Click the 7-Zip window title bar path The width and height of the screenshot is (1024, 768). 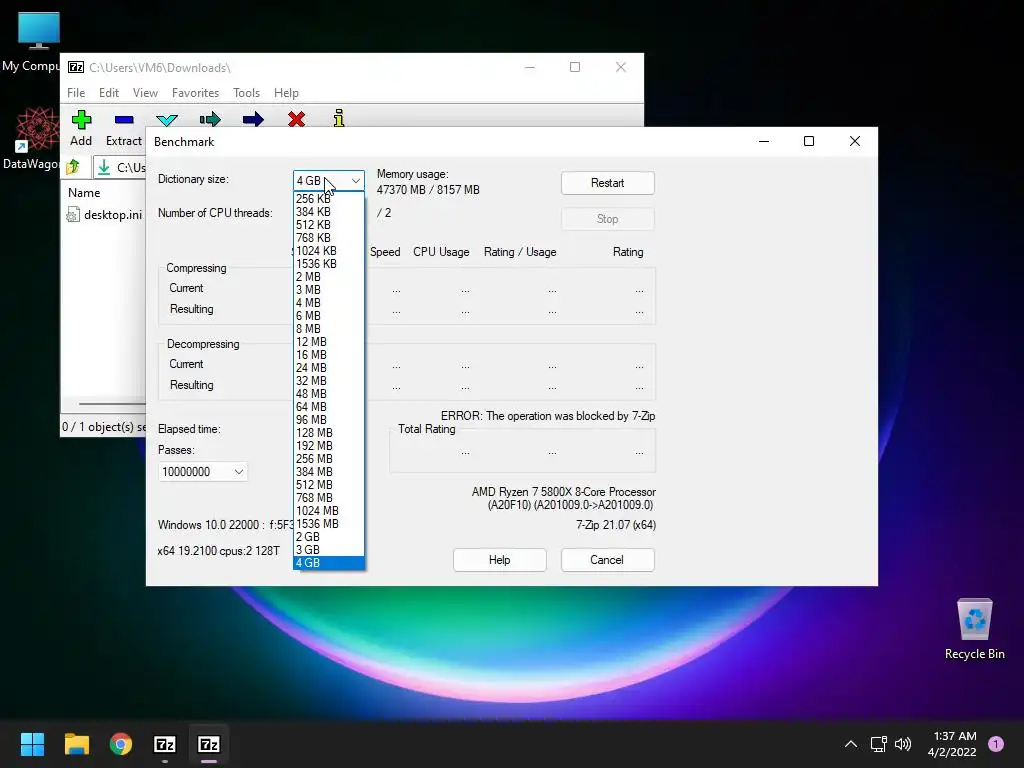[159, 68]
